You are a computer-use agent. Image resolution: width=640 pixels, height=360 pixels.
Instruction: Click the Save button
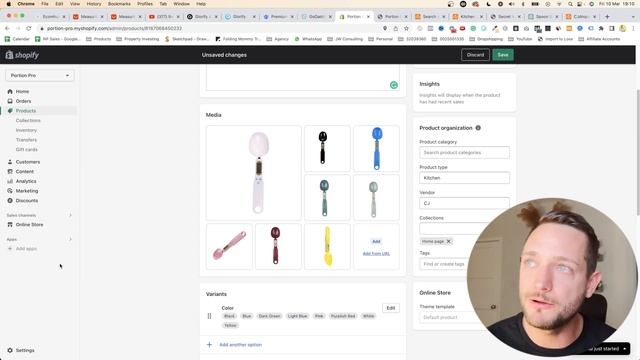coord(503,55)
